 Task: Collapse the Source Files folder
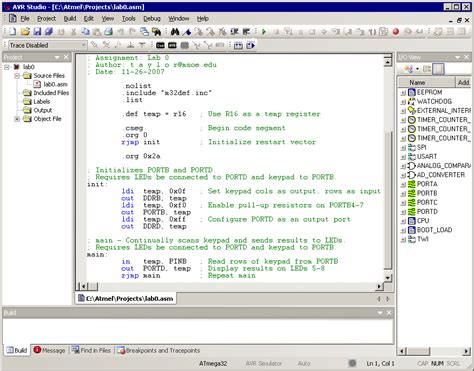[x=17, y=76]
